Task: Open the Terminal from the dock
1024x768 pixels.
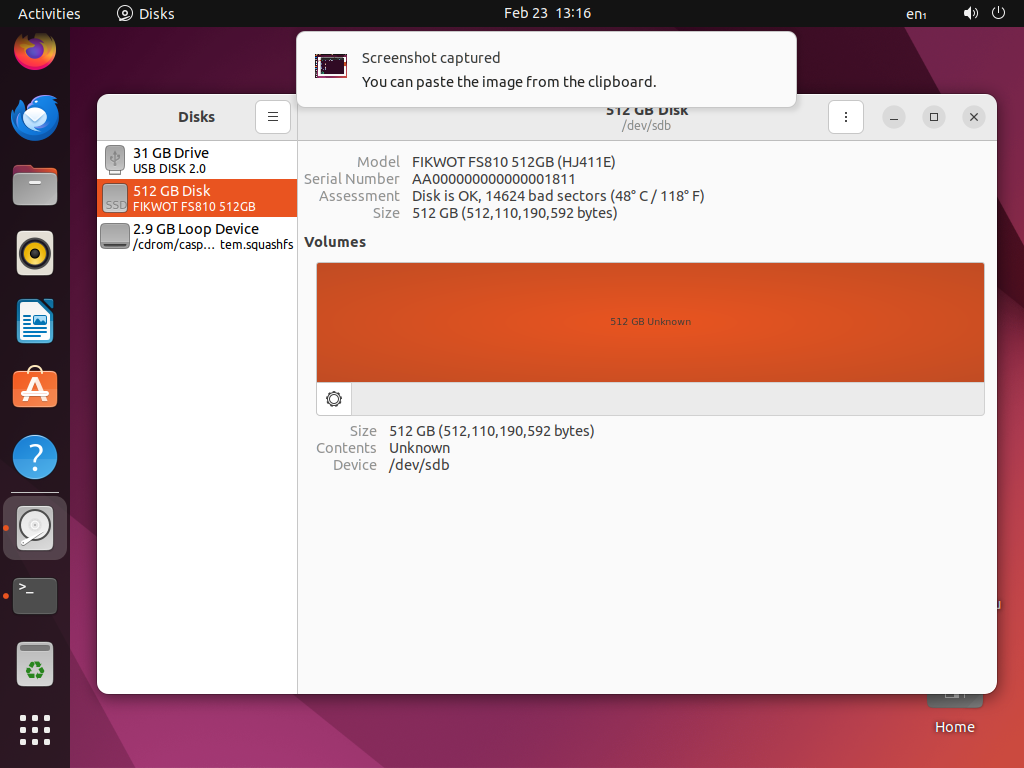Action: pos(35,596)
